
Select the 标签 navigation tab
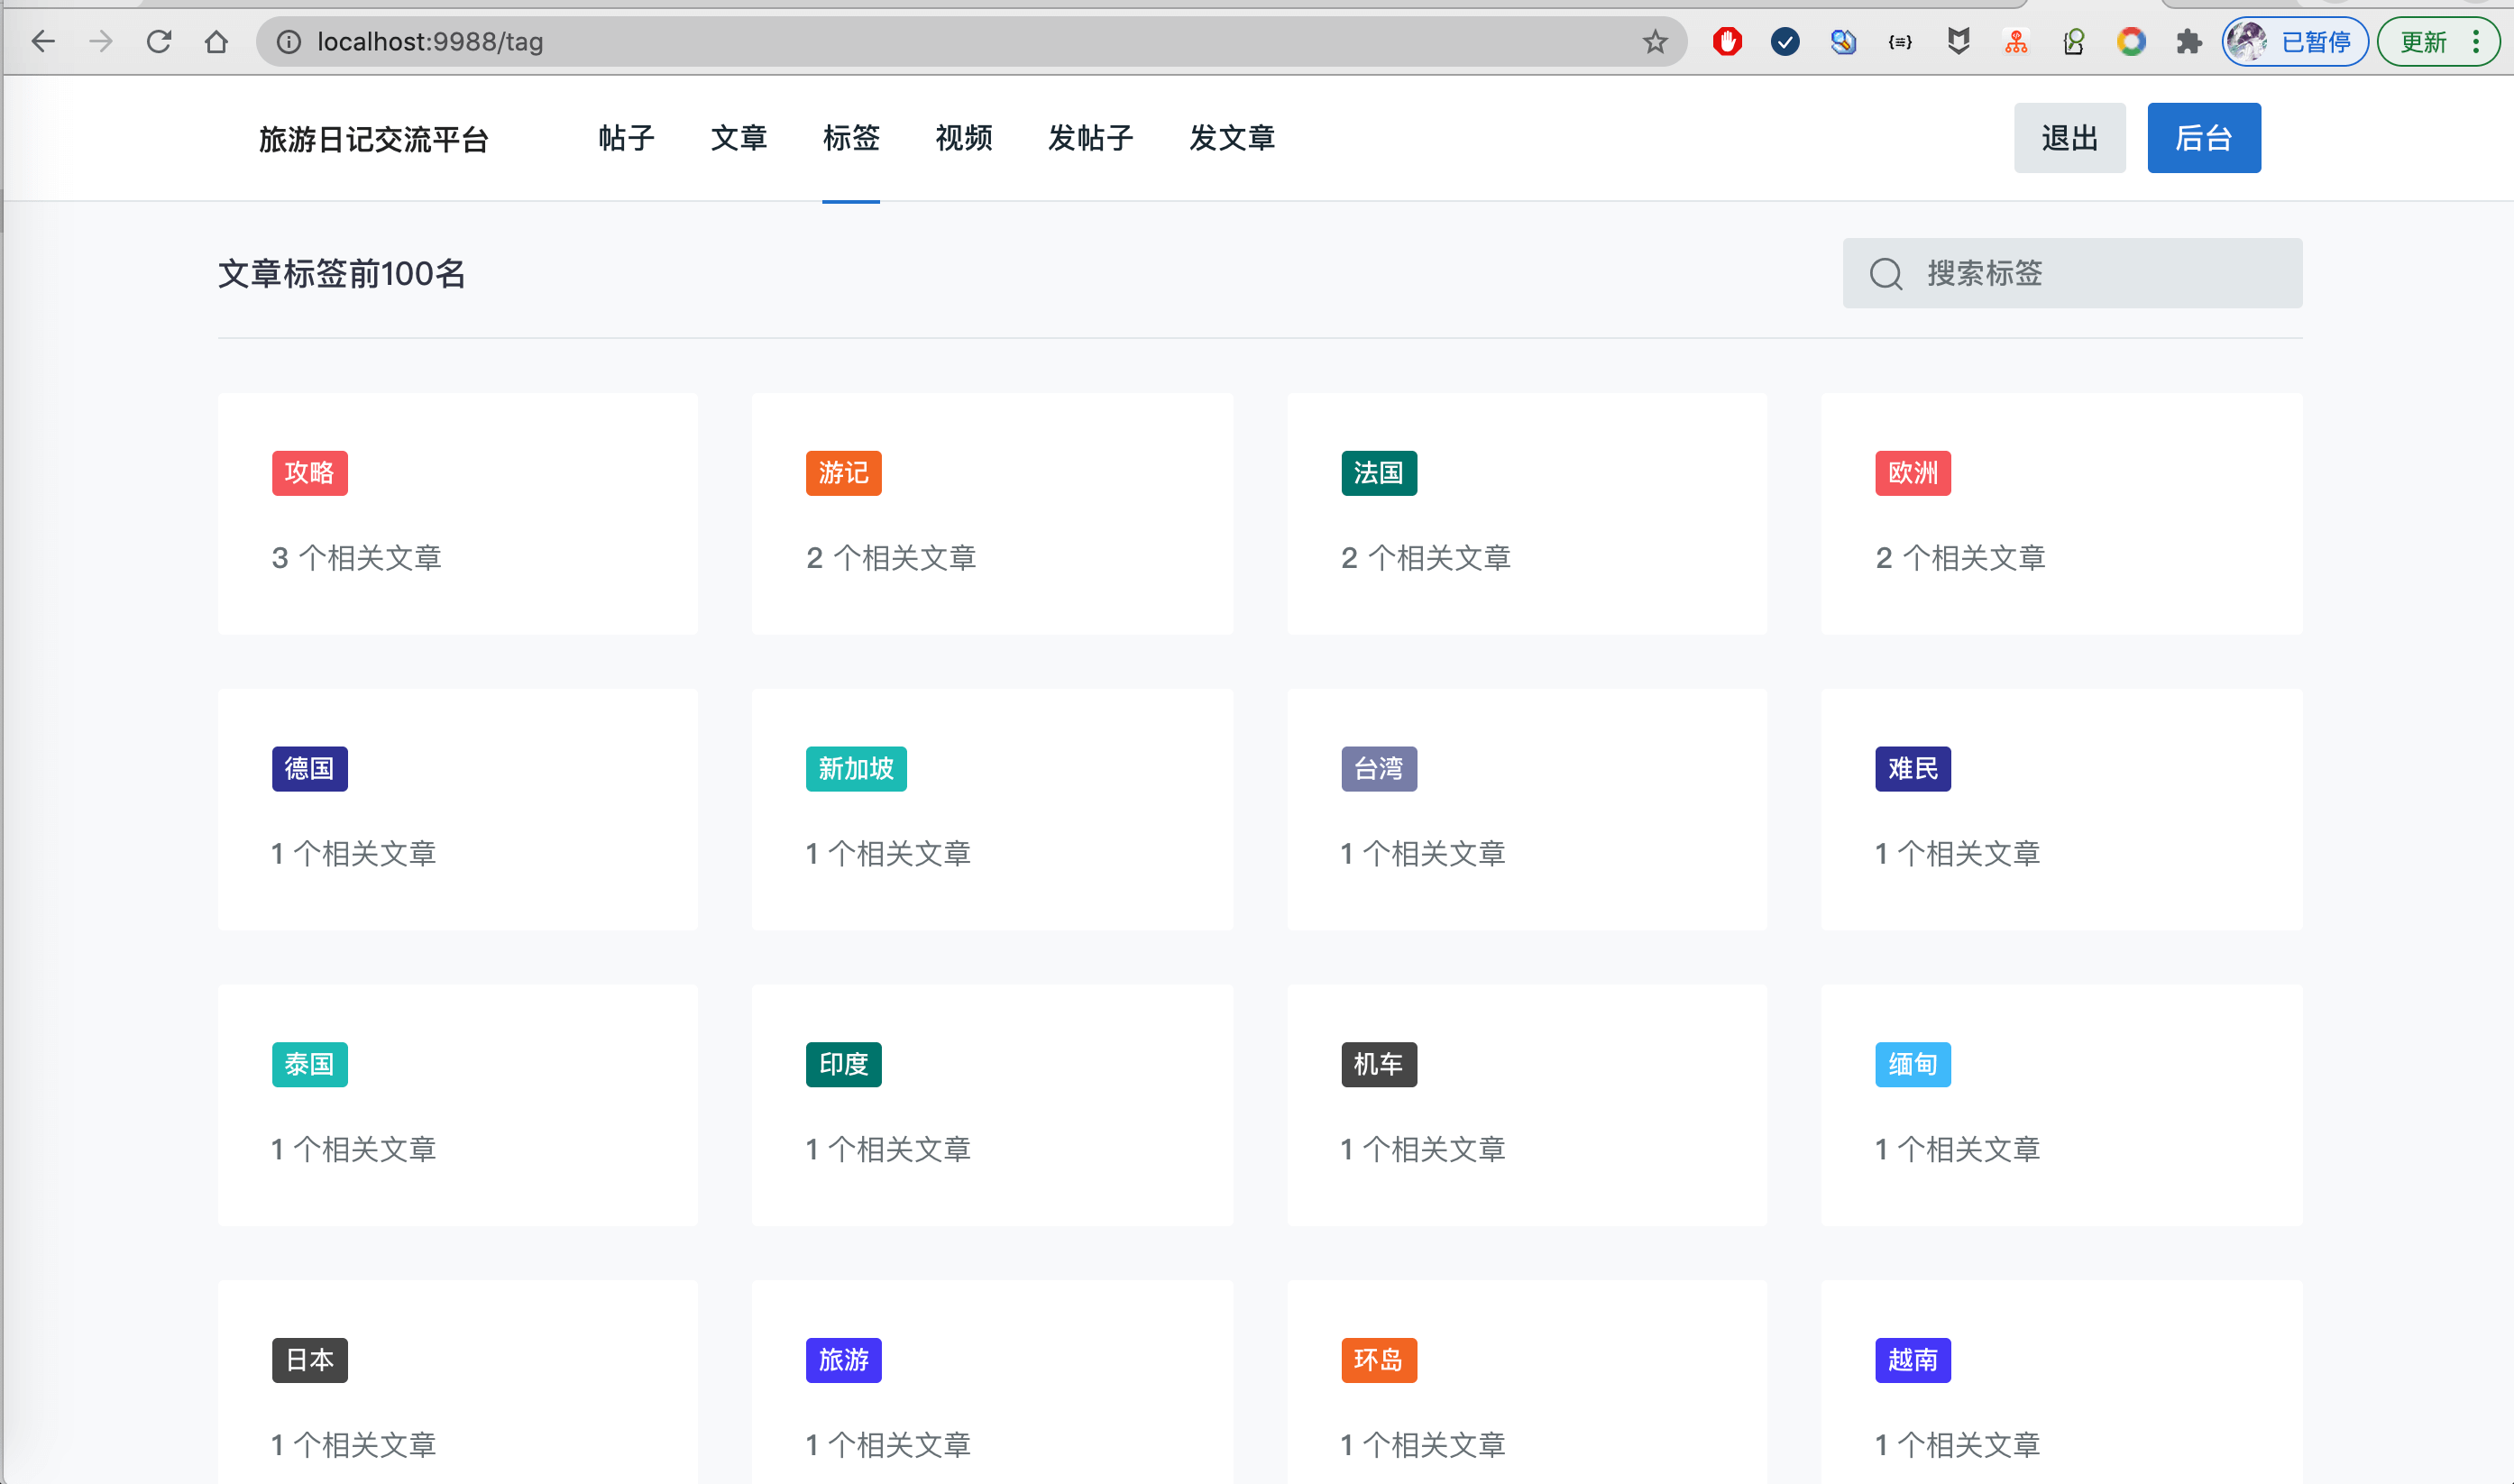(x=851, y=138)
